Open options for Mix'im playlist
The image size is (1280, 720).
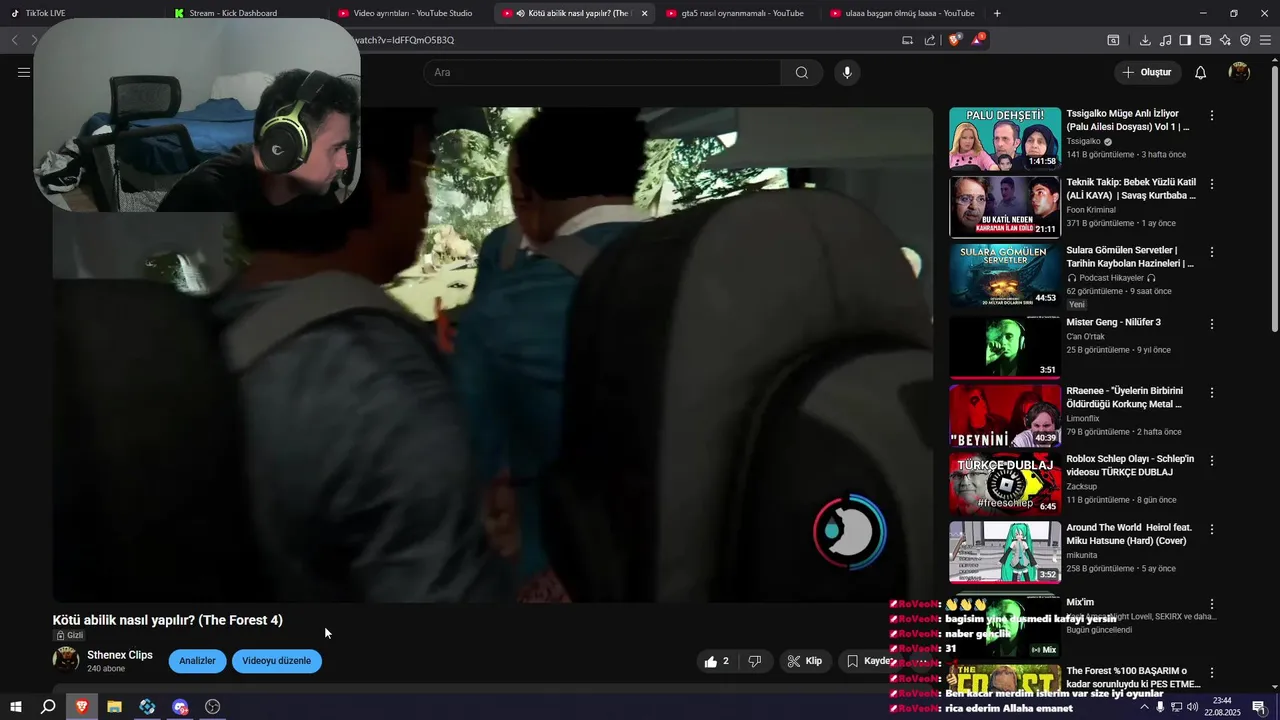pos(1211,604)
